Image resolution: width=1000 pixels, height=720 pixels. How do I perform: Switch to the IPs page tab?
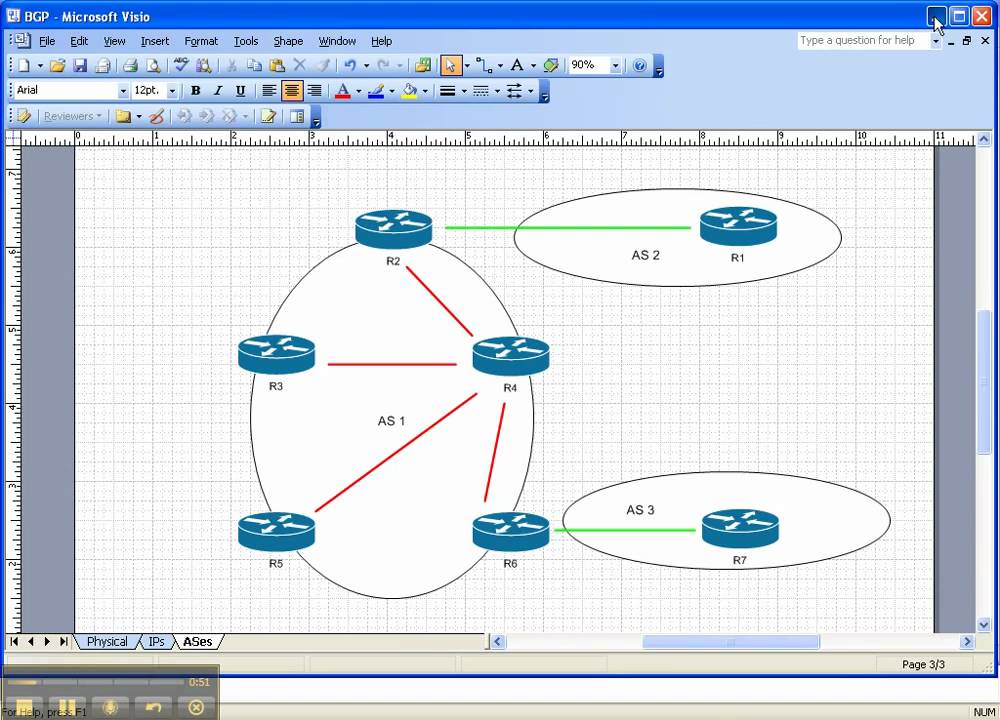(156, 642)
